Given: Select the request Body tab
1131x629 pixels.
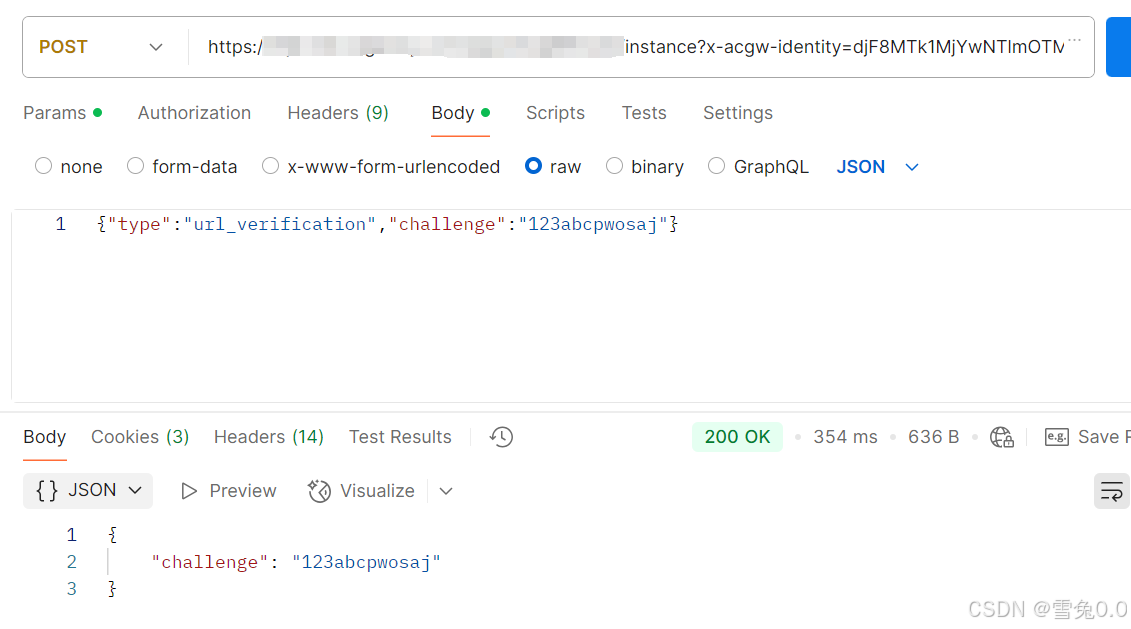Looking at the screenshot, I should point(460,113).
